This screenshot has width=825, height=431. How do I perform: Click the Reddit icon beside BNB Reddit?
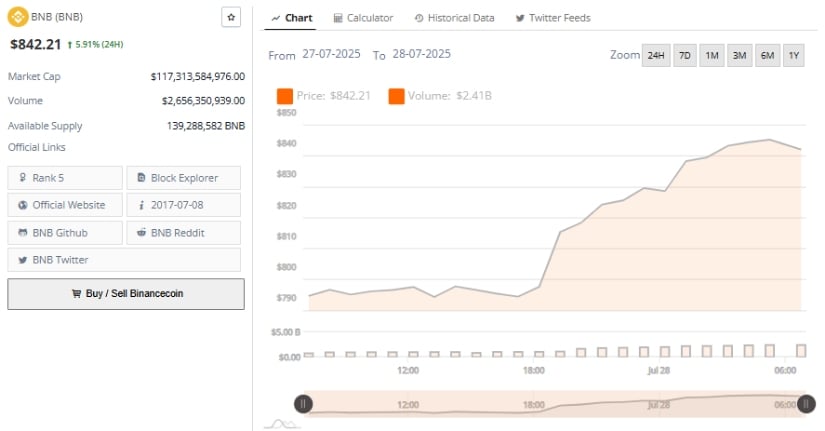[141, 233]
